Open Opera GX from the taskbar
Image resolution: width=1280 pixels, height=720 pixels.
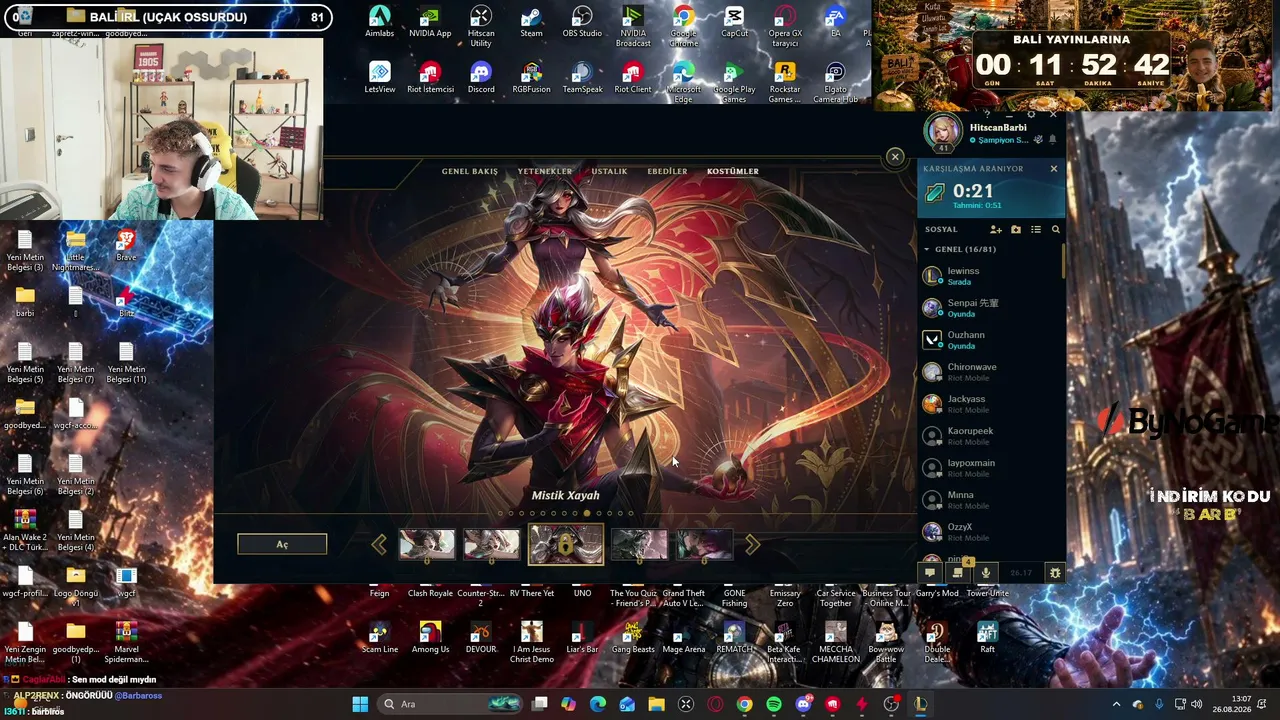(715, 704)
